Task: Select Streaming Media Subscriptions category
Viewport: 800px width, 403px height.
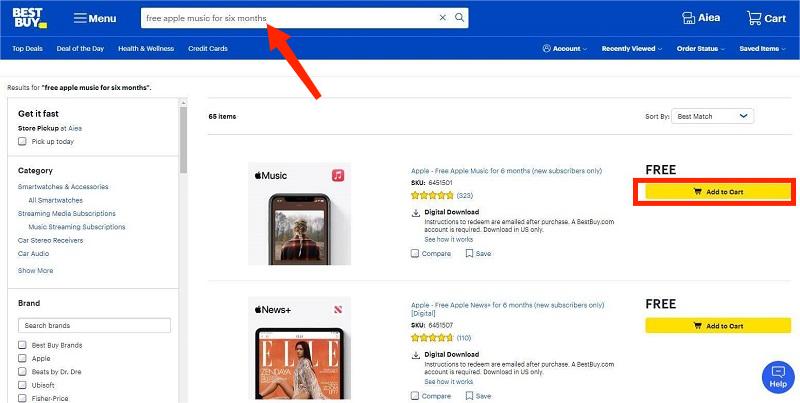Action: point(67,213)
